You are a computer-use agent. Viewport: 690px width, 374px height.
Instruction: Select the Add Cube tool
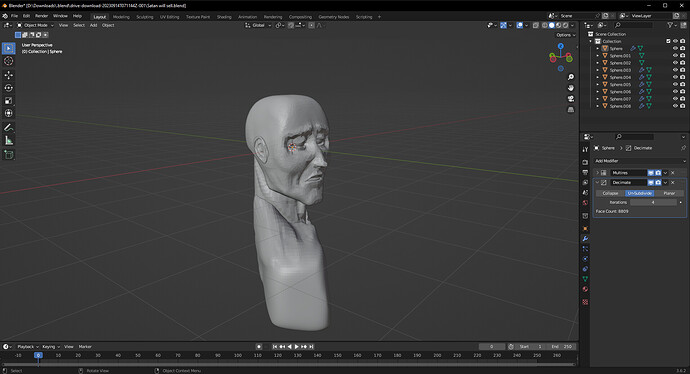[x=8, y=155]
